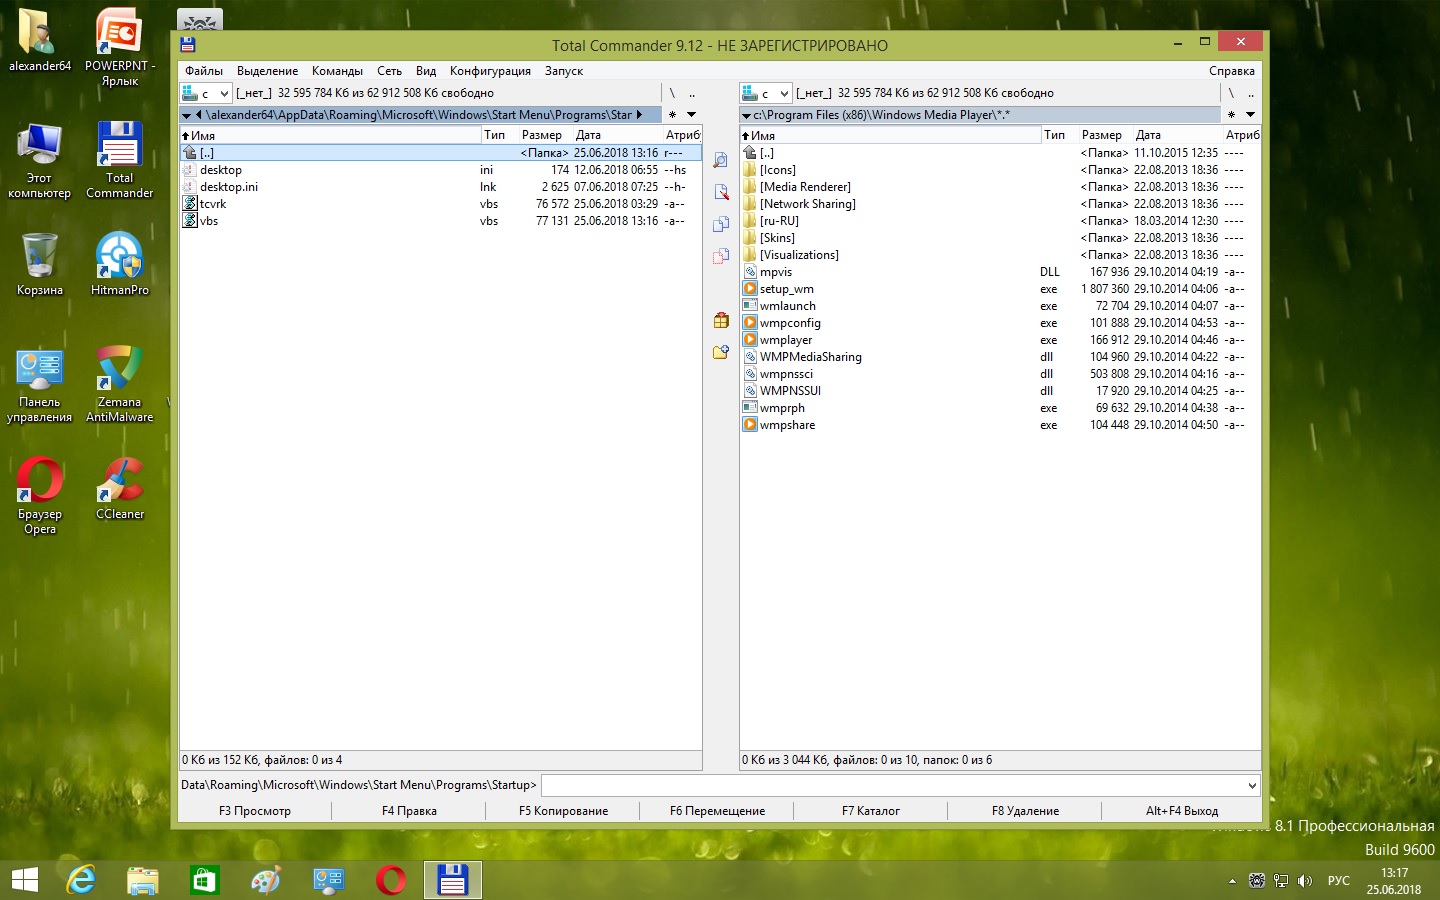Screen dimensions: 1440x900
Task: Open the Команды menu
Action: click(x=337, y=71)
